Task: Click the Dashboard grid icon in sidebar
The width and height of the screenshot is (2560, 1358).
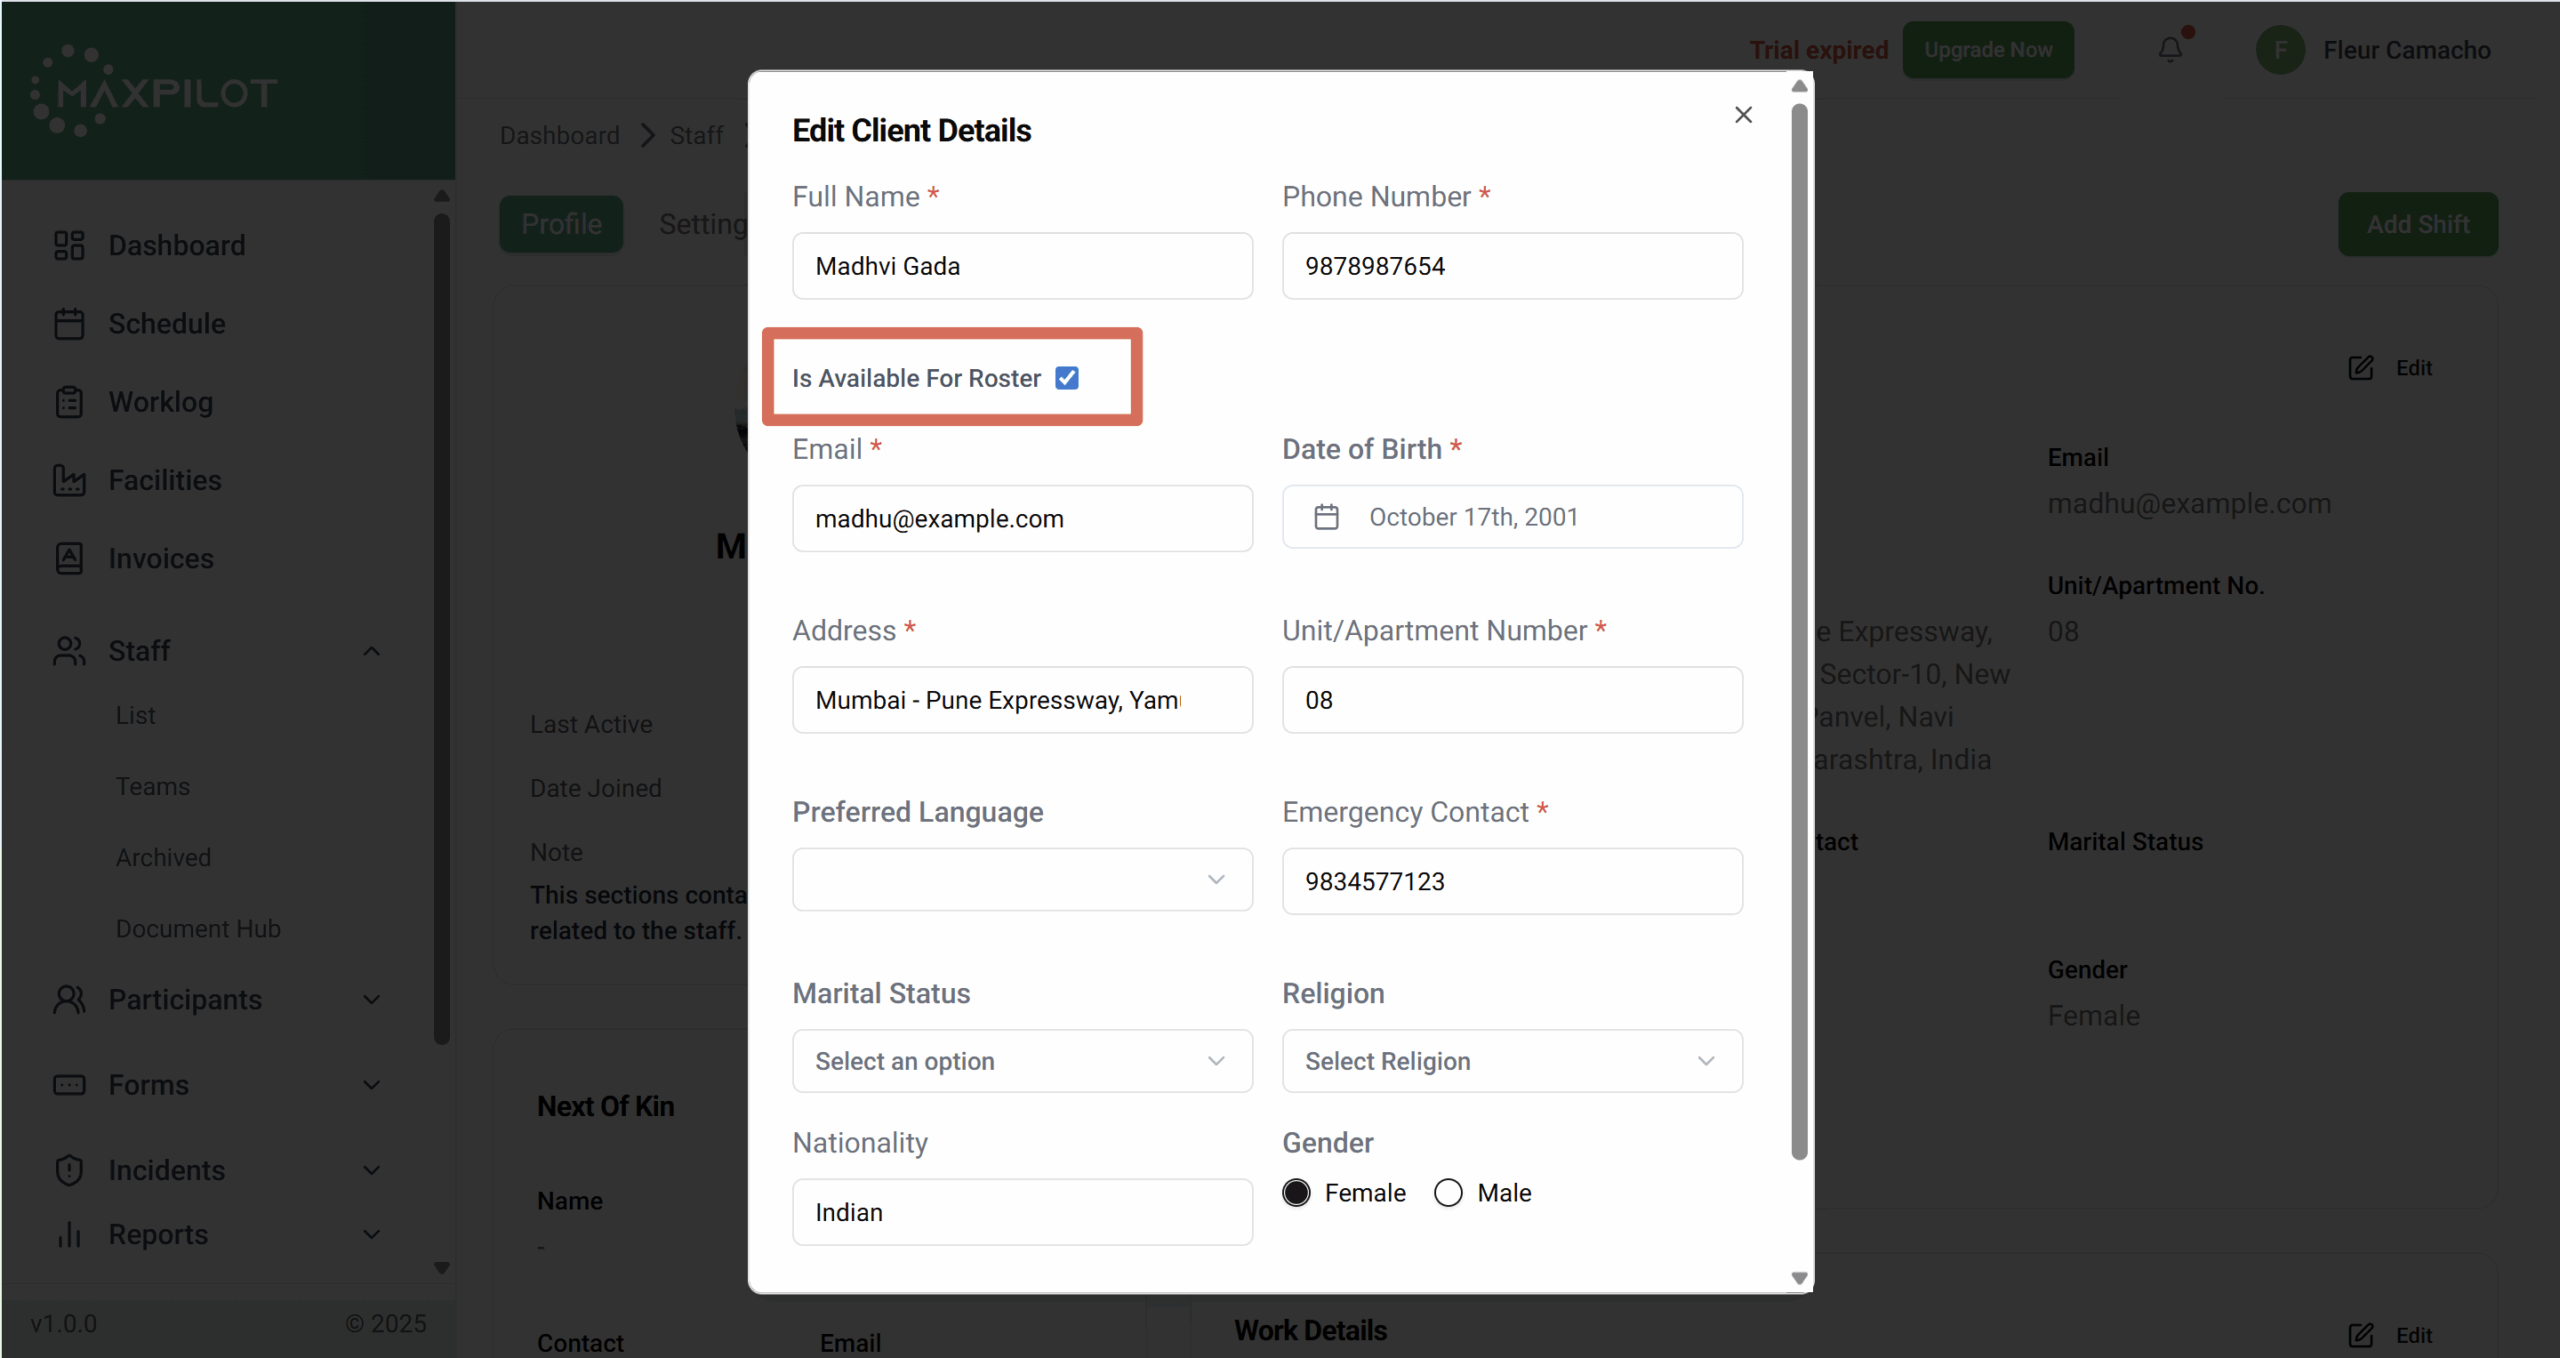Action: [68, 245]
